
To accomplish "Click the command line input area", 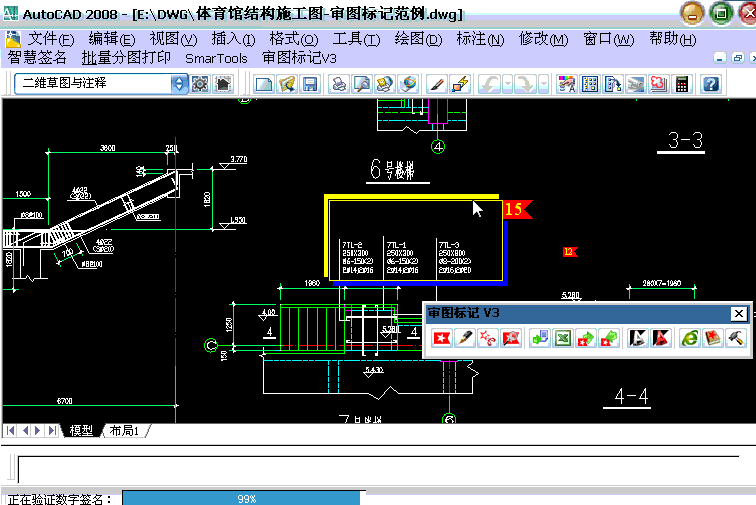I will click(380, 469).
